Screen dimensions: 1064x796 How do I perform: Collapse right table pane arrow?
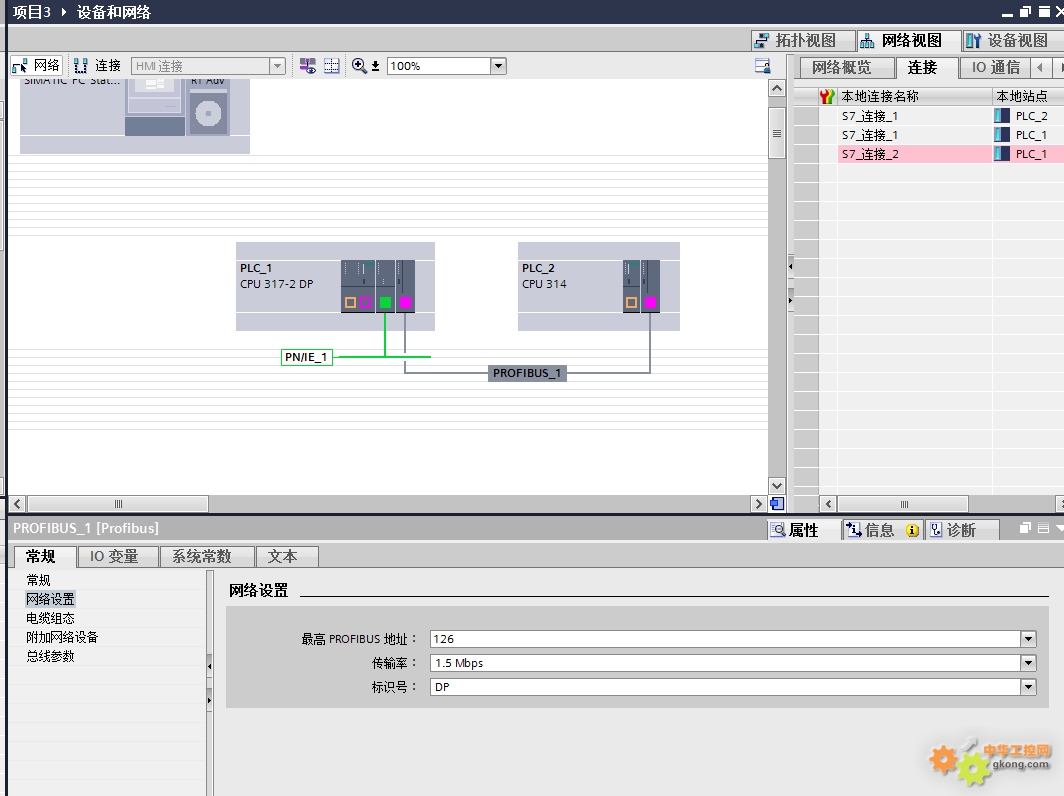coord(791,267)
